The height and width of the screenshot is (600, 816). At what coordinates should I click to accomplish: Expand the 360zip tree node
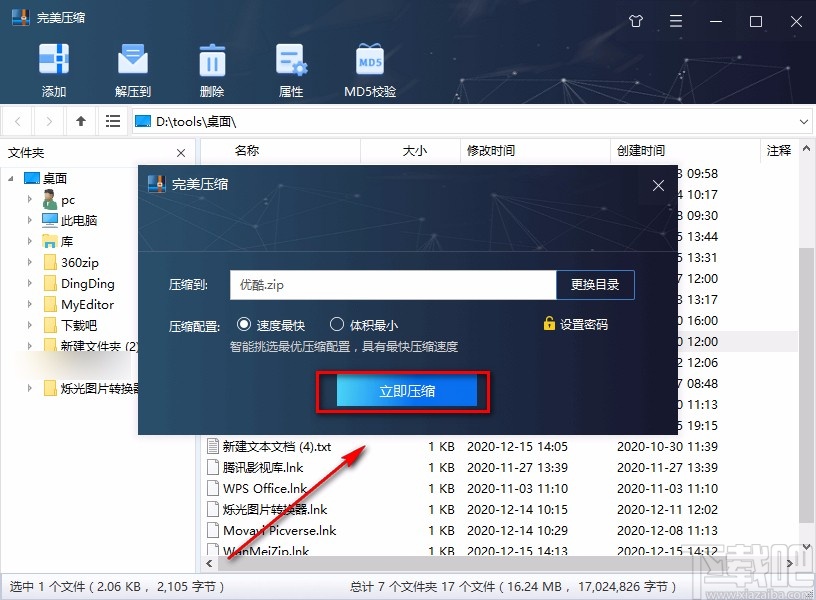click(30, 262)
